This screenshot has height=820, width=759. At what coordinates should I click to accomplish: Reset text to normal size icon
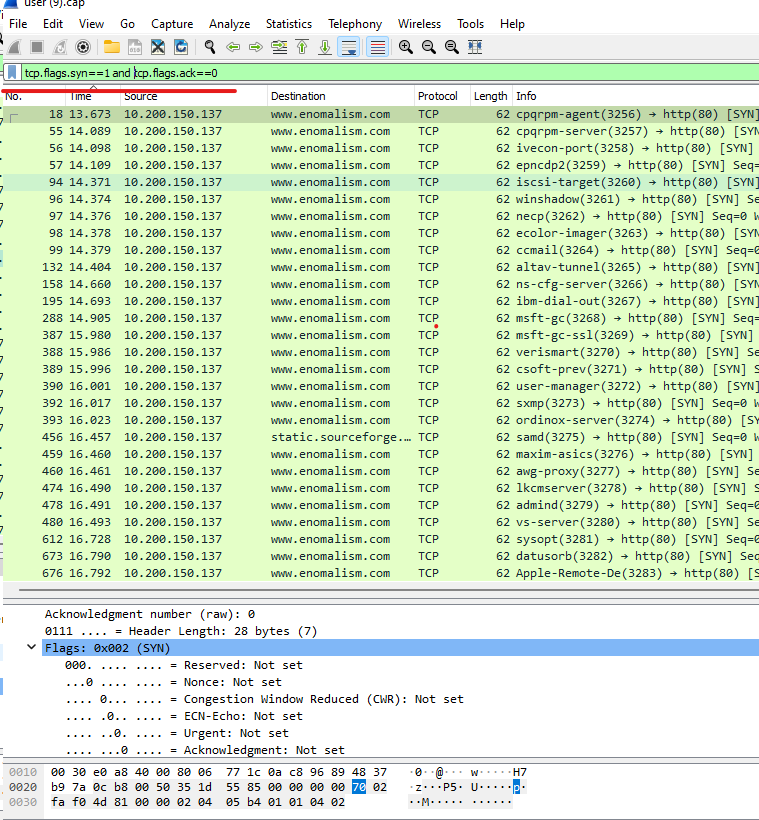tap(451, 47)
